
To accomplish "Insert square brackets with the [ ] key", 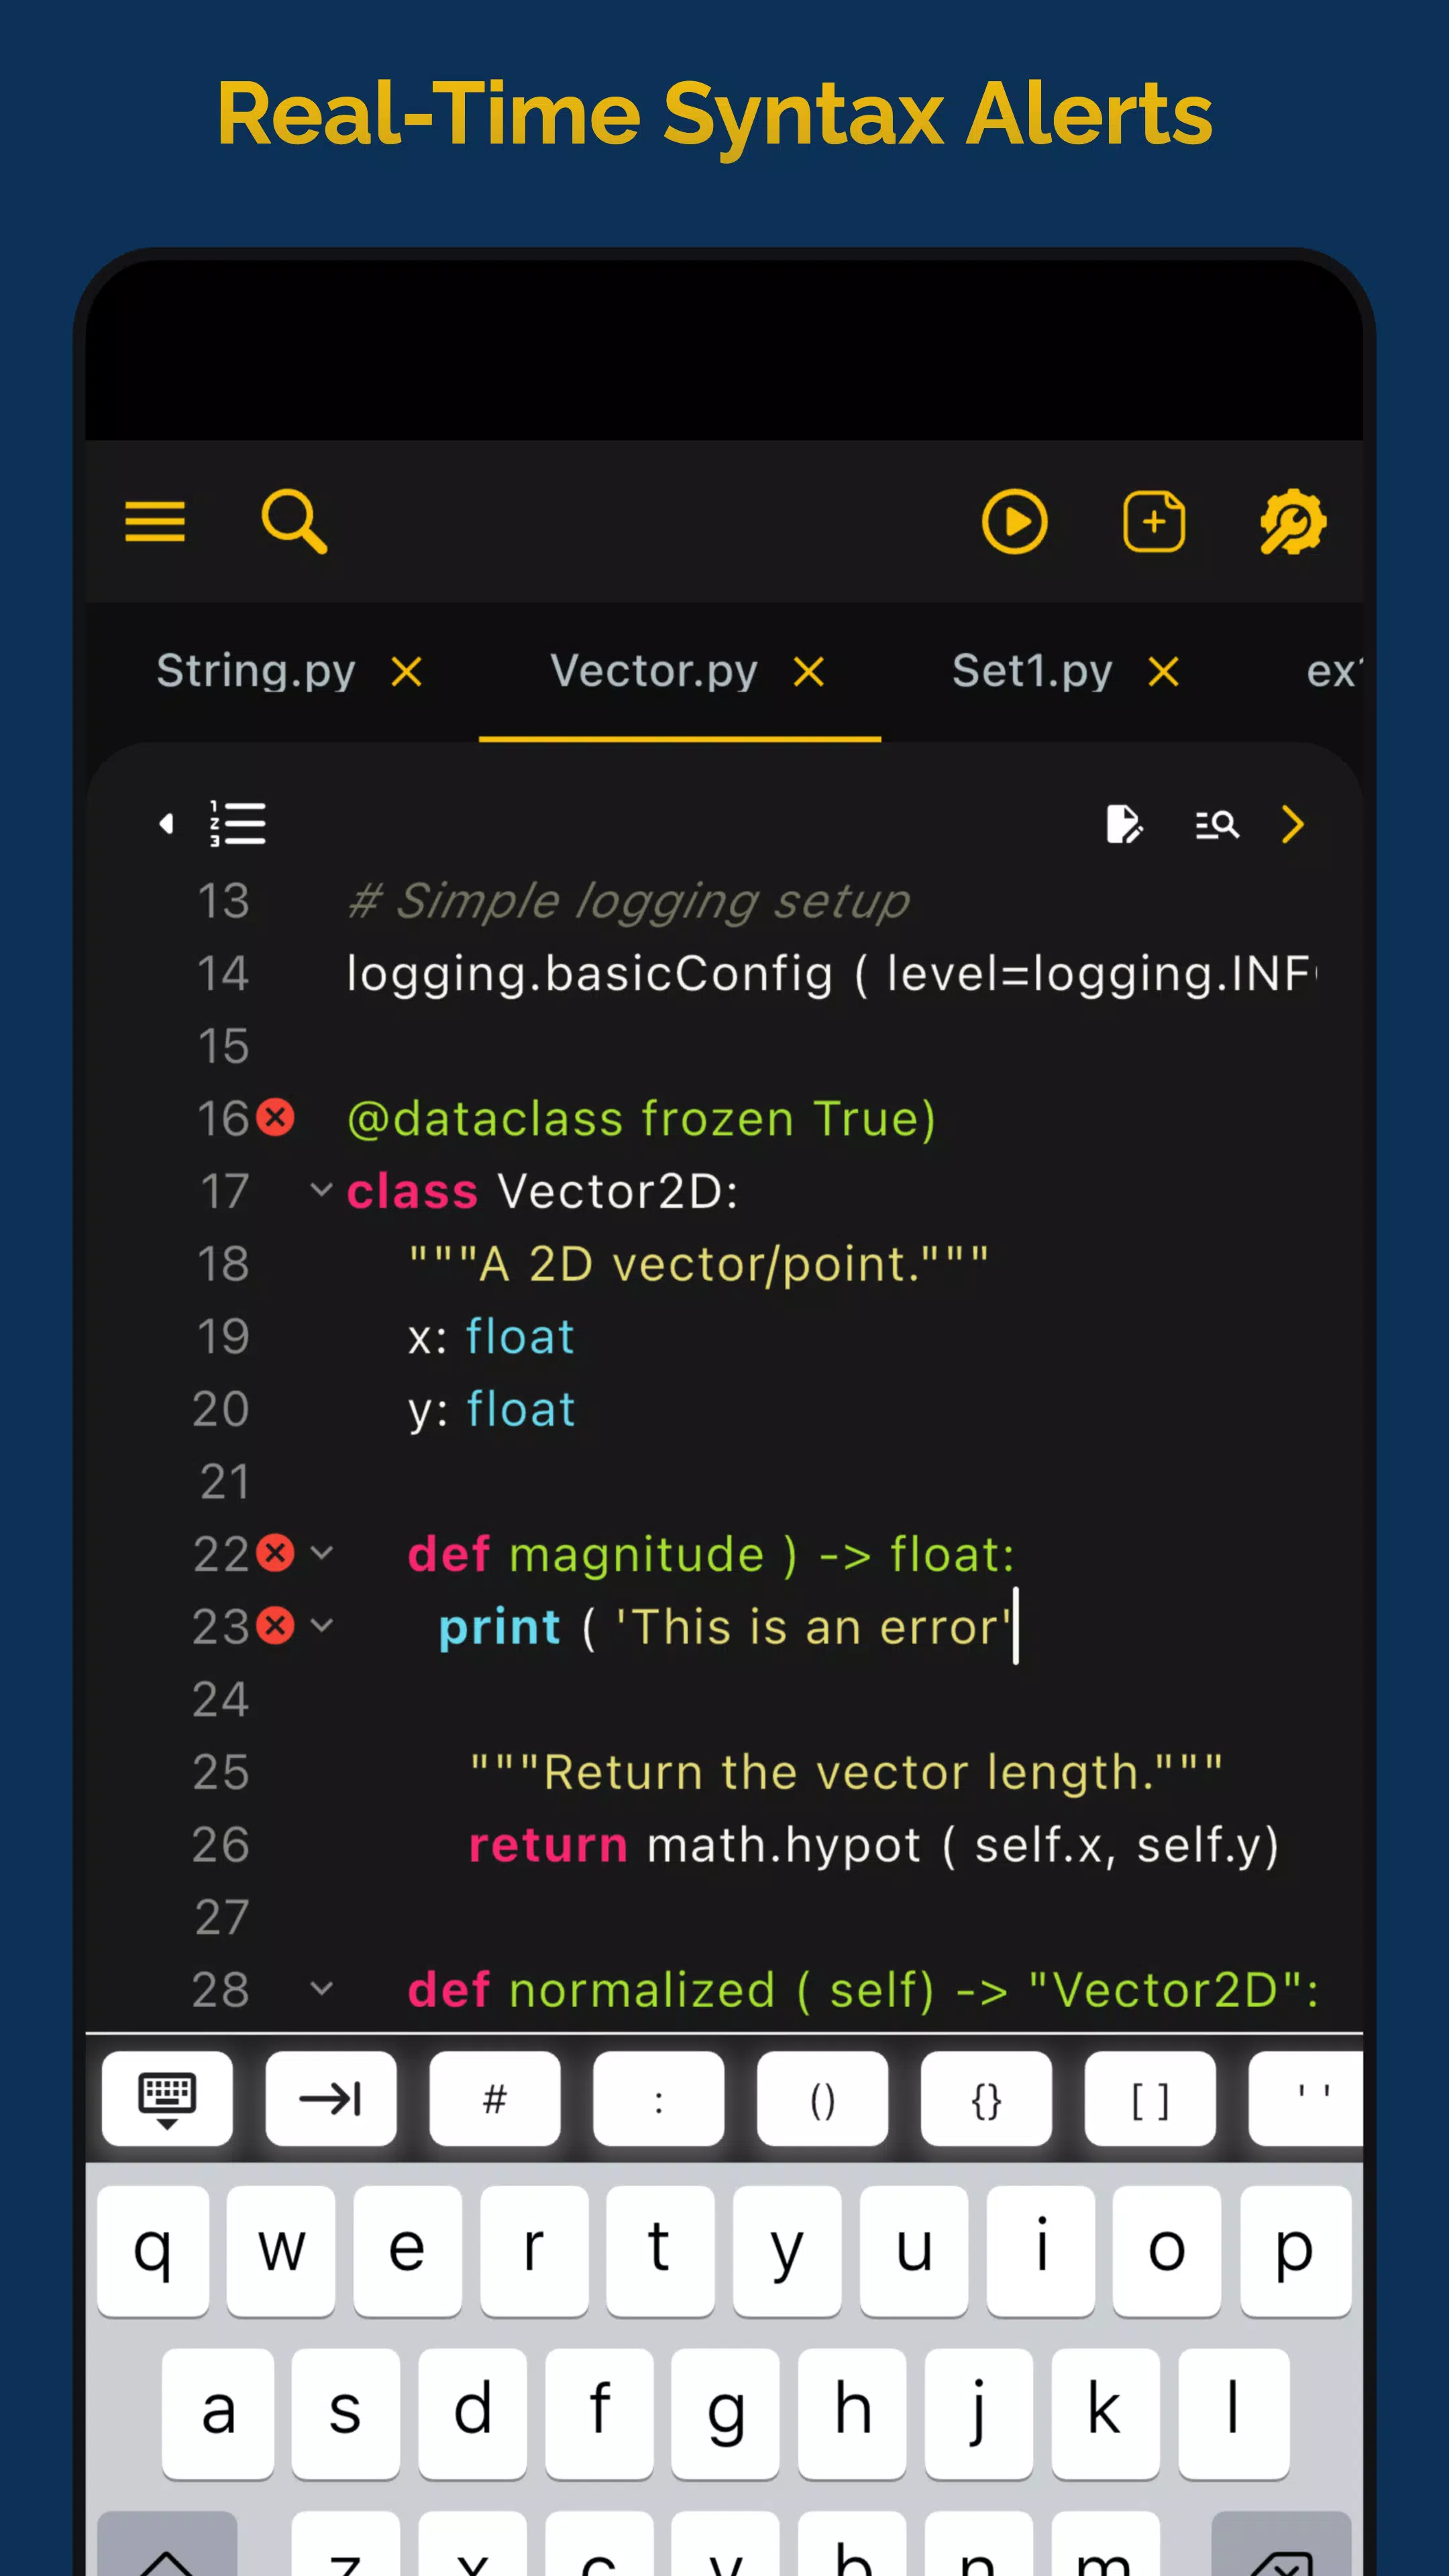I will point(1150,2099).
